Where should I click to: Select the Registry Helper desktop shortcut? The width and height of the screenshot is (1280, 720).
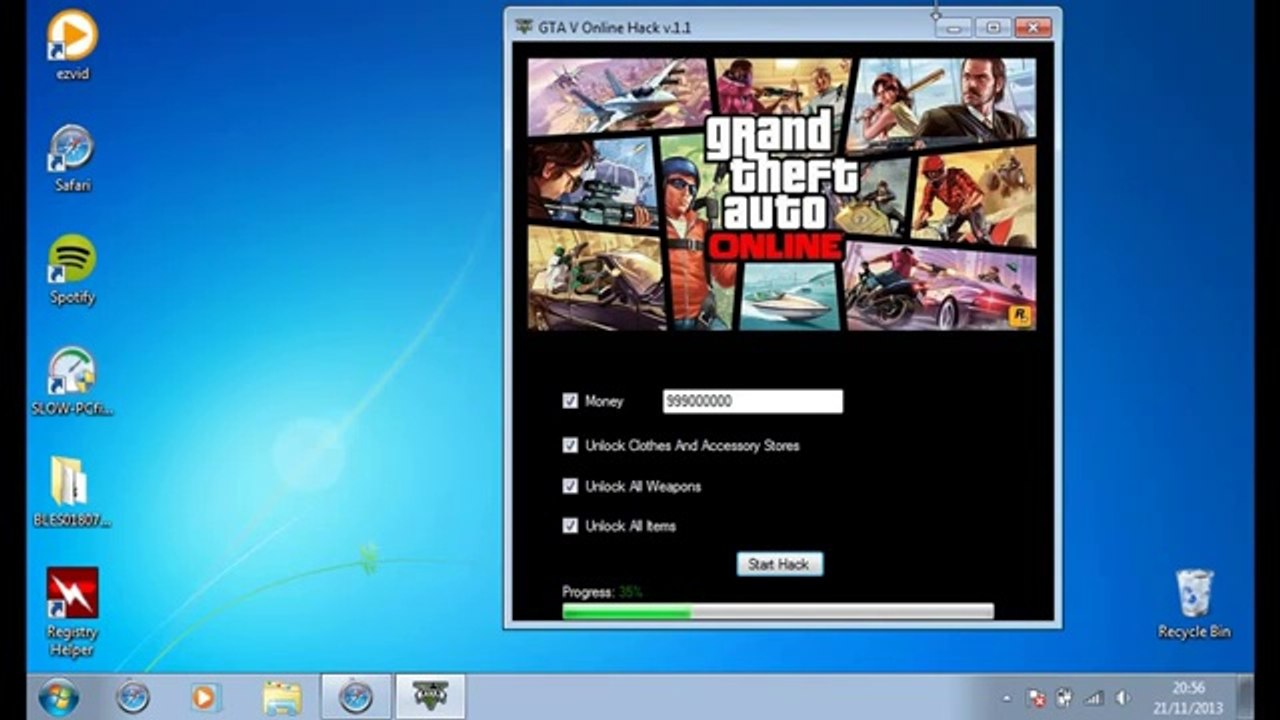(x=72, y=612)
